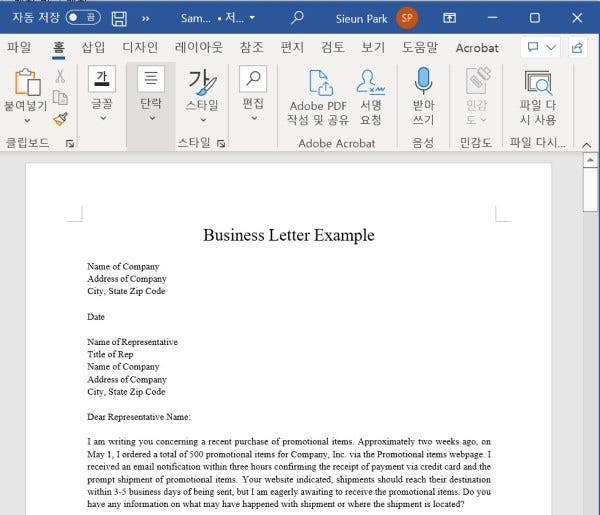Click the Save floppy disk icon
This screenshot has height=515, width=600.
[x=119, y=18]
